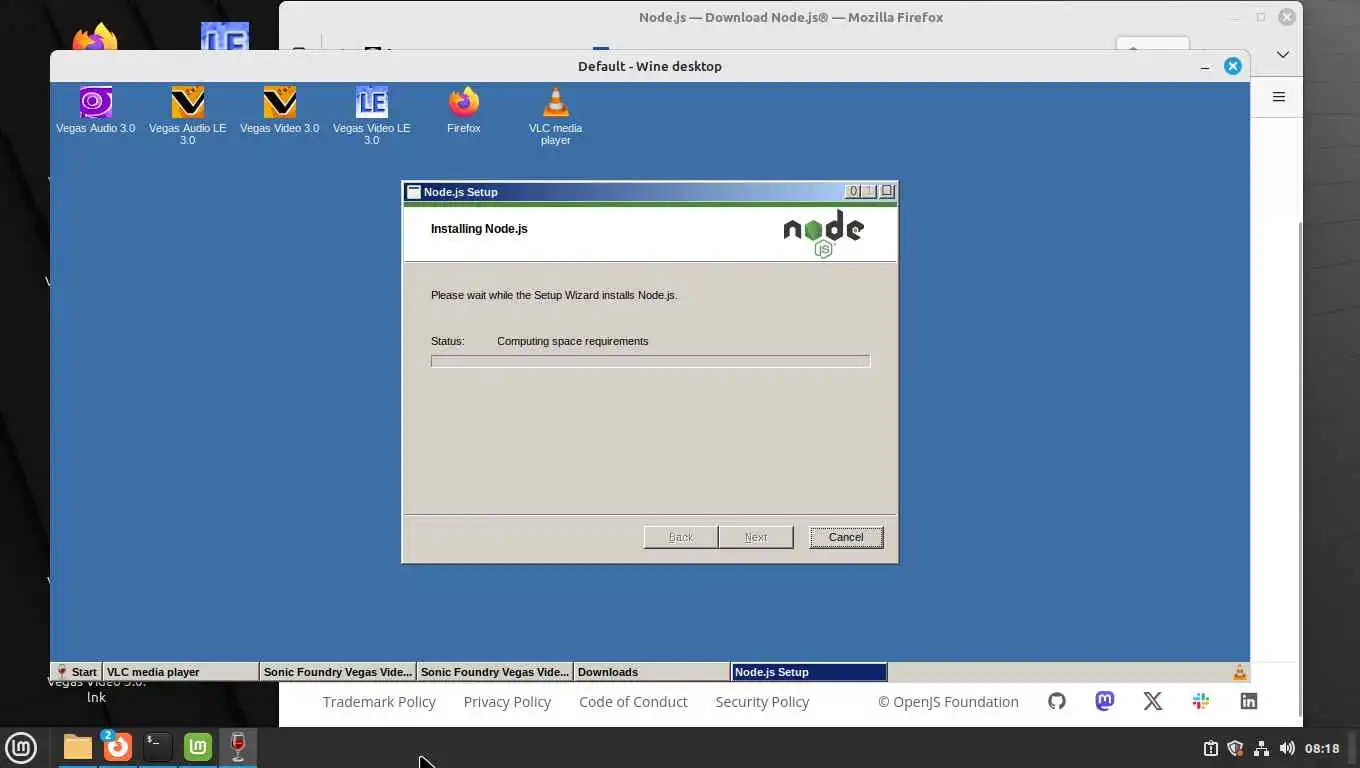The width and height of the screenshot is (1360, 768).
Task: Open Firefox icon on Wine desktop
Action: pos(464,110)
